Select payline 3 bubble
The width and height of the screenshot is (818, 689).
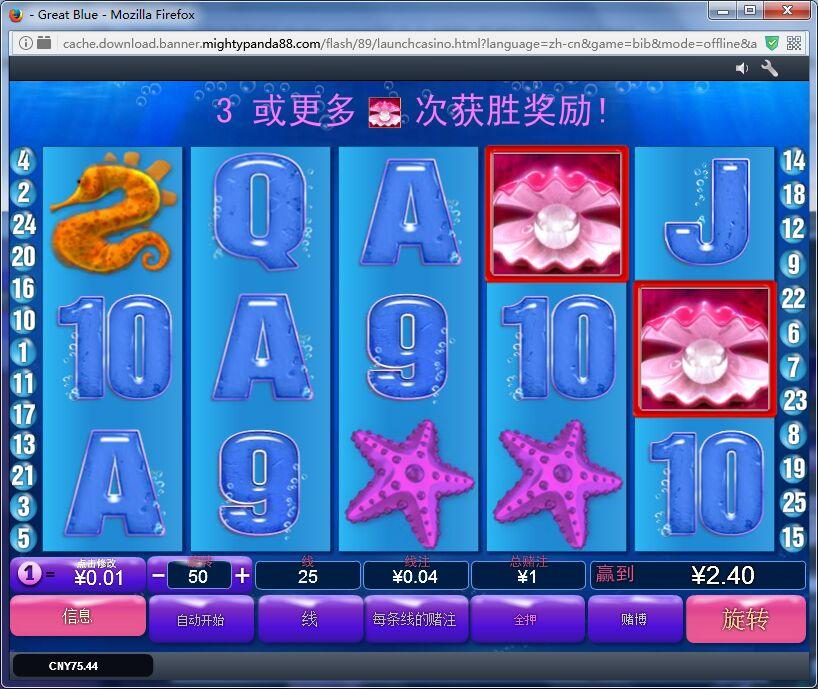click(x=23, y=506)
